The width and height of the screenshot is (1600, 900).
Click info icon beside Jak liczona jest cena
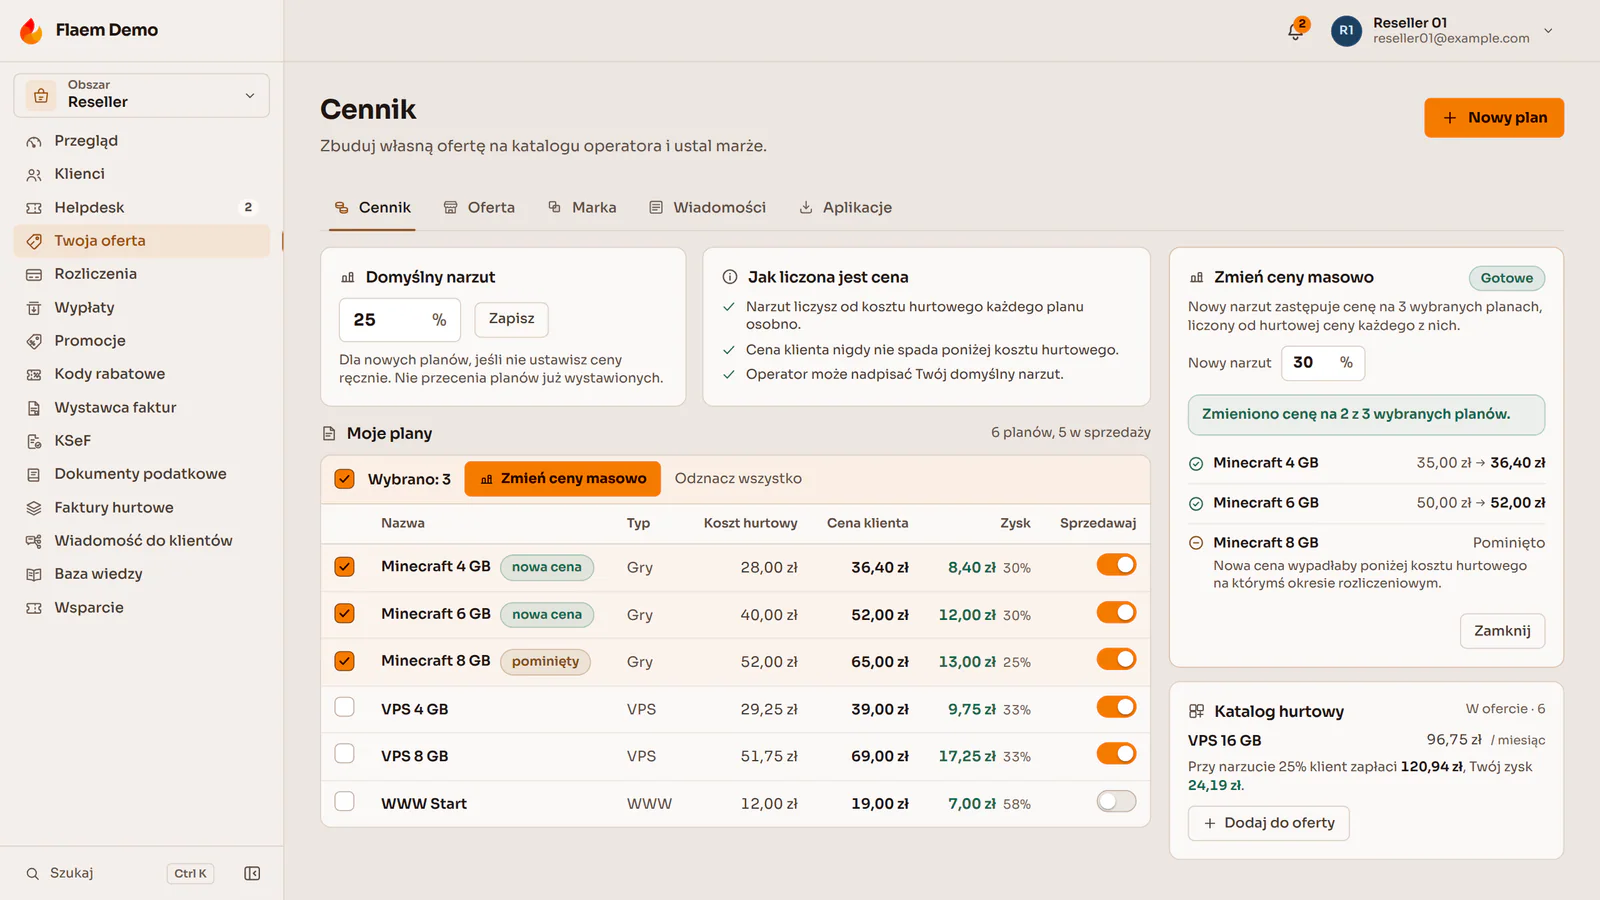(x=730, y=277)
